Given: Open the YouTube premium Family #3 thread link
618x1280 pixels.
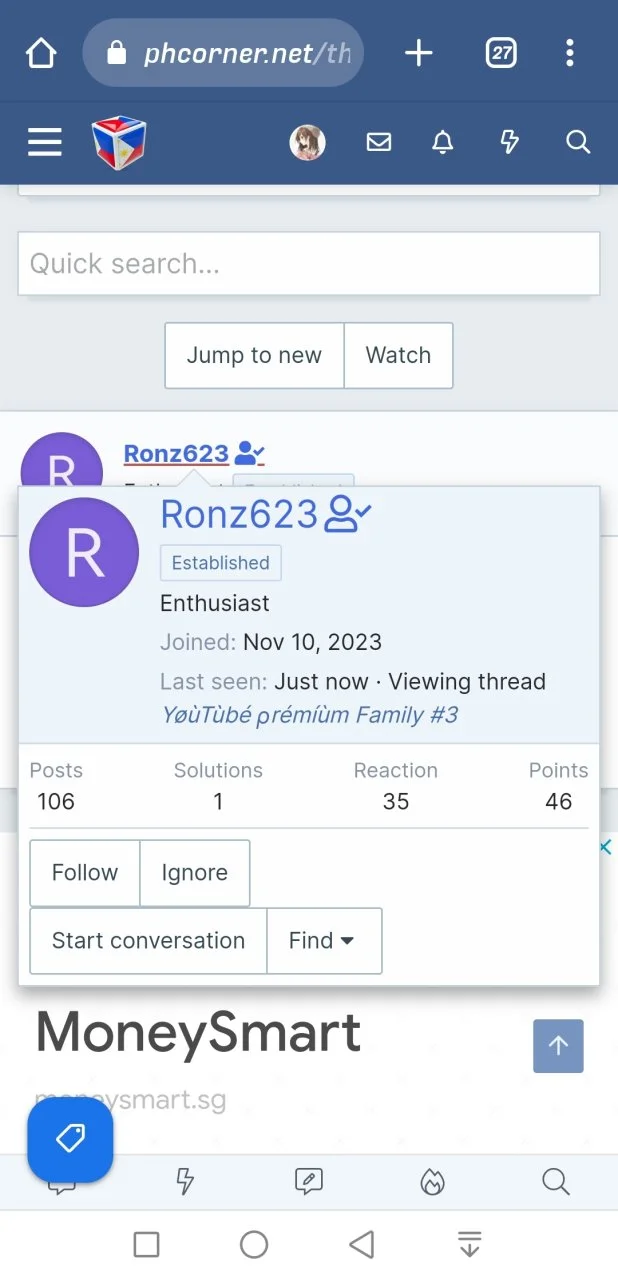Looking at the screenshot, I should pos(309,715).
